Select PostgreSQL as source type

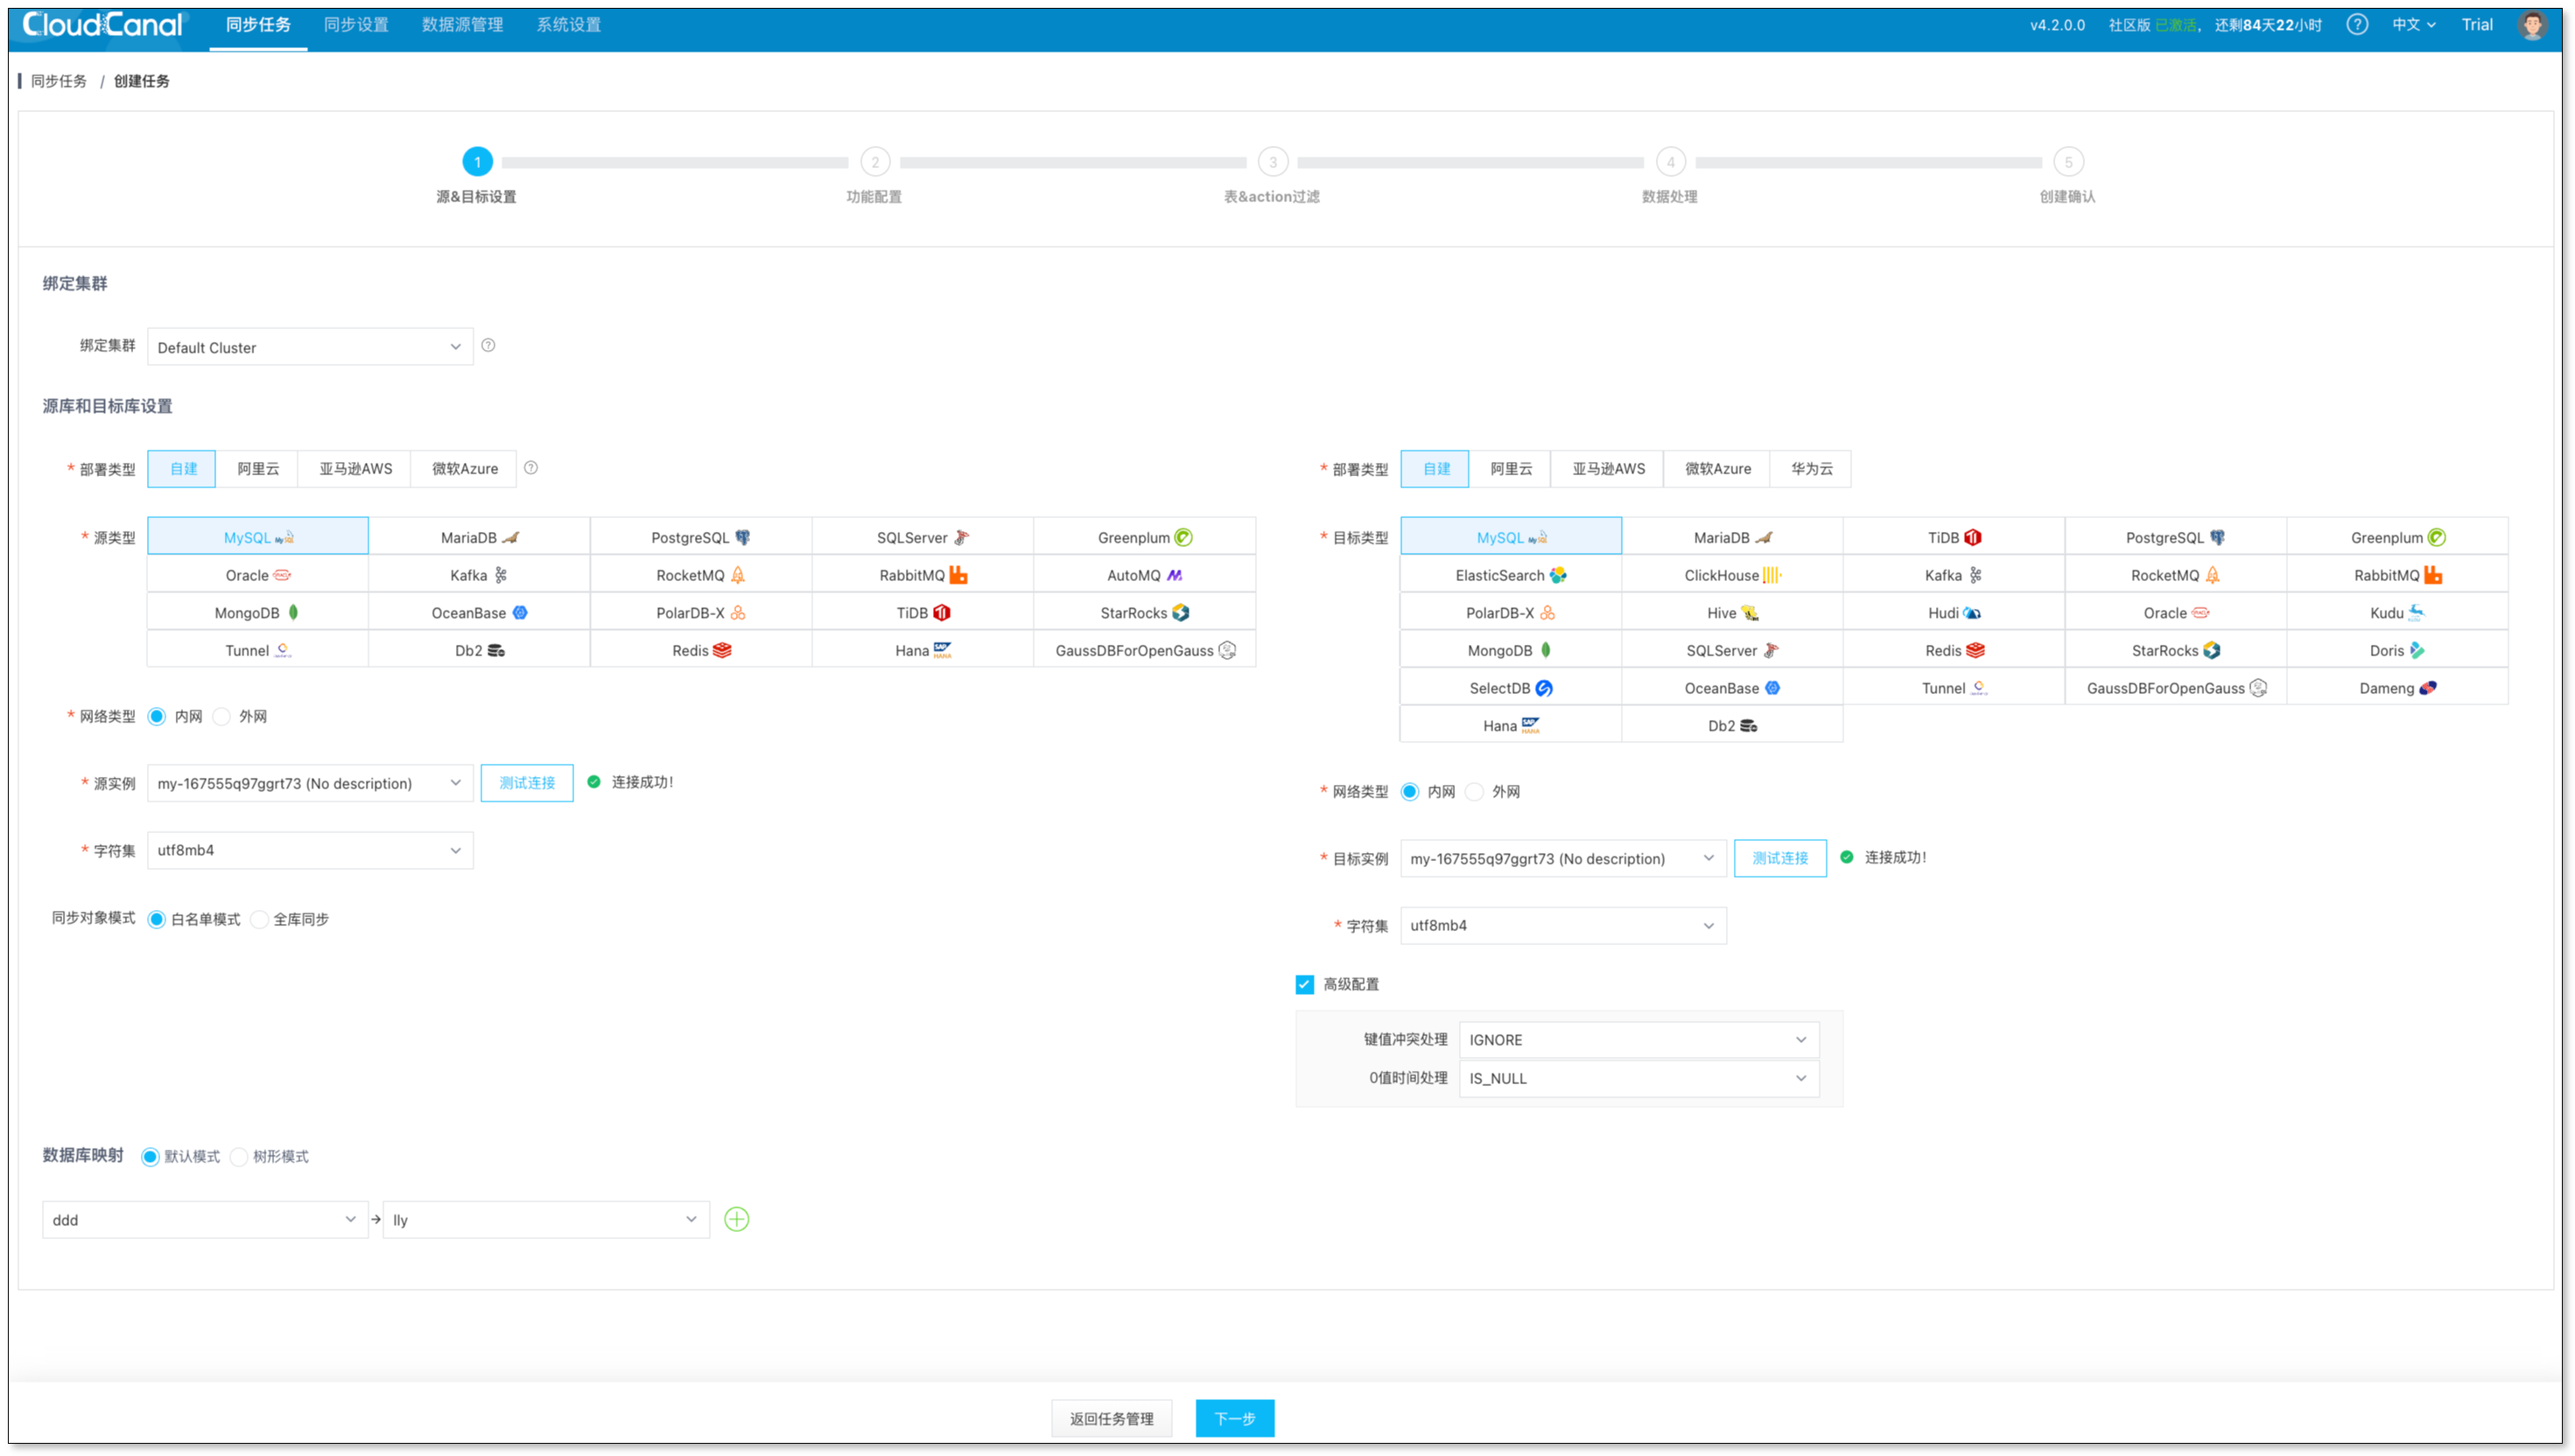[701, 537]
